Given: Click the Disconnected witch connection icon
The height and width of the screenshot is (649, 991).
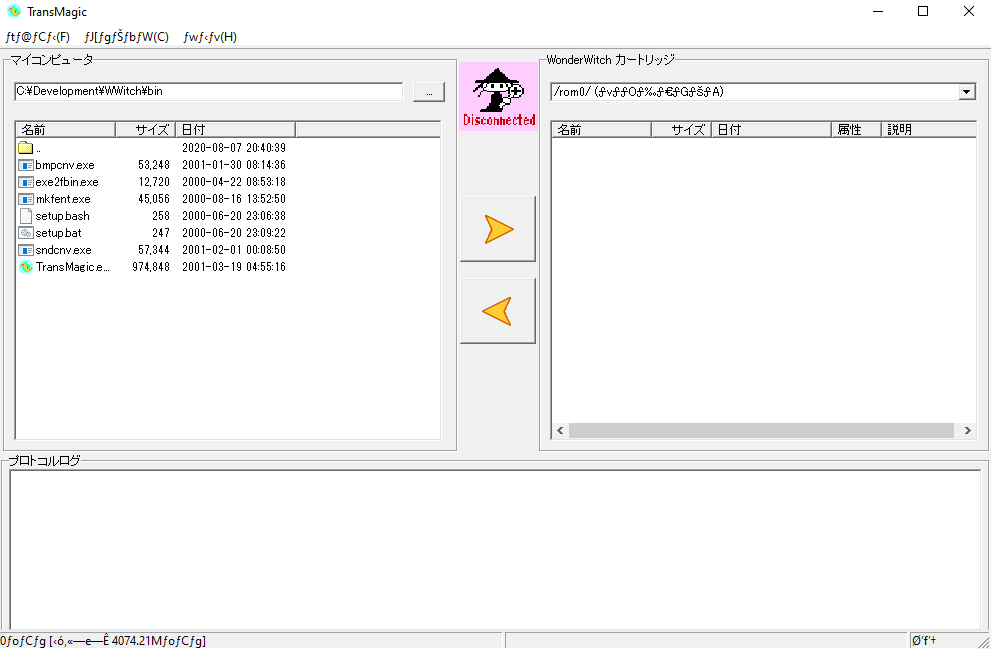Looking at the screenshot, I should (x=498, y=96).
